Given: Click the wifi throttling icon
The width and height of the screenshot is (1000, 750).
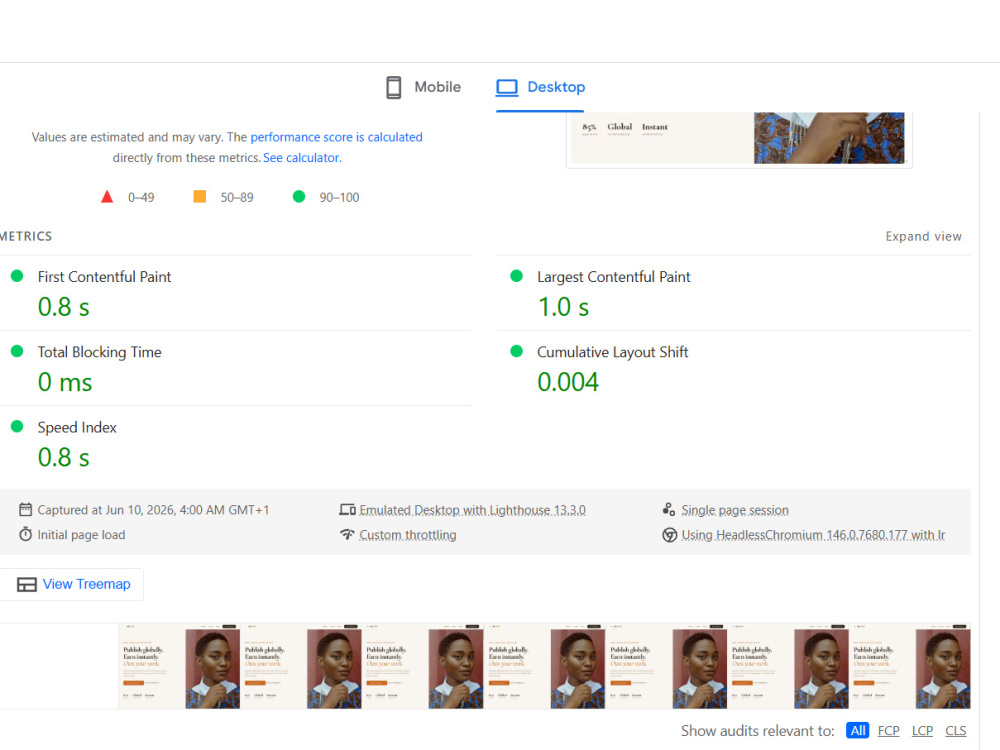Looking at the screenshot, I should tap(347, 534).
